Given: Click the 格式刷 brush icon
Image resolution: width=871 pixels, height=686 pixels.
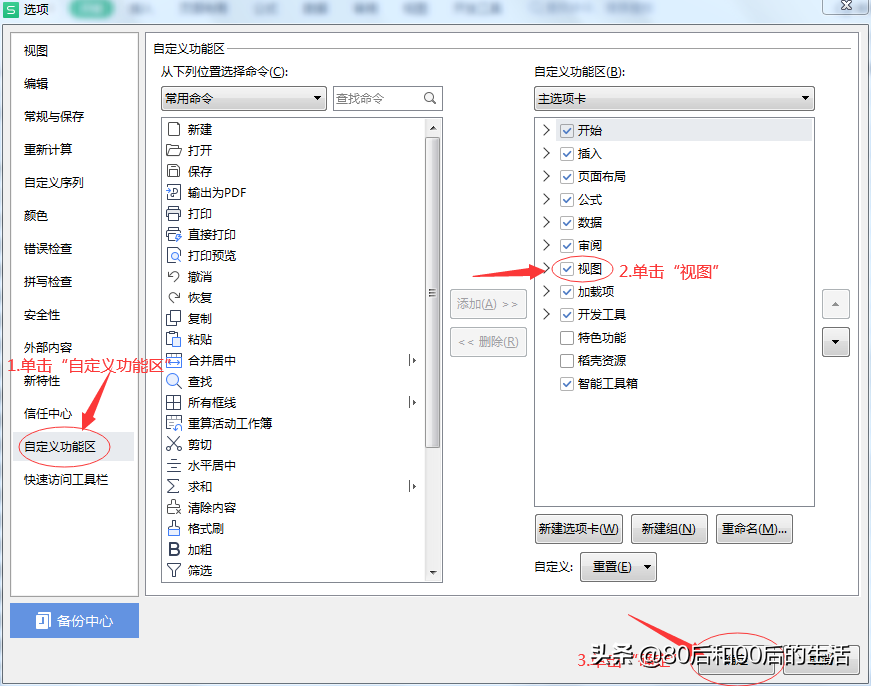Looking at the screenshot, I should tap(174, 528).
